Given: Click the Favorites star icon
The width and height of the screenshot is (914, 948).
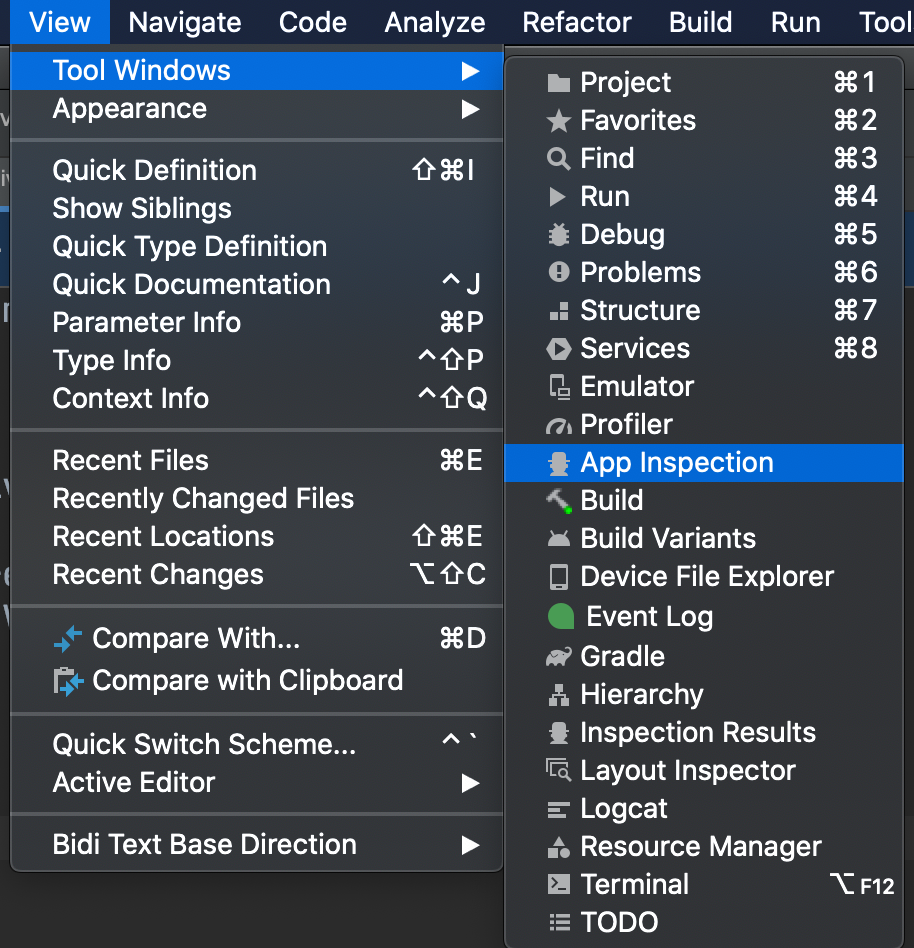Looking at the screenshot, I should click(x=559, y=120).
